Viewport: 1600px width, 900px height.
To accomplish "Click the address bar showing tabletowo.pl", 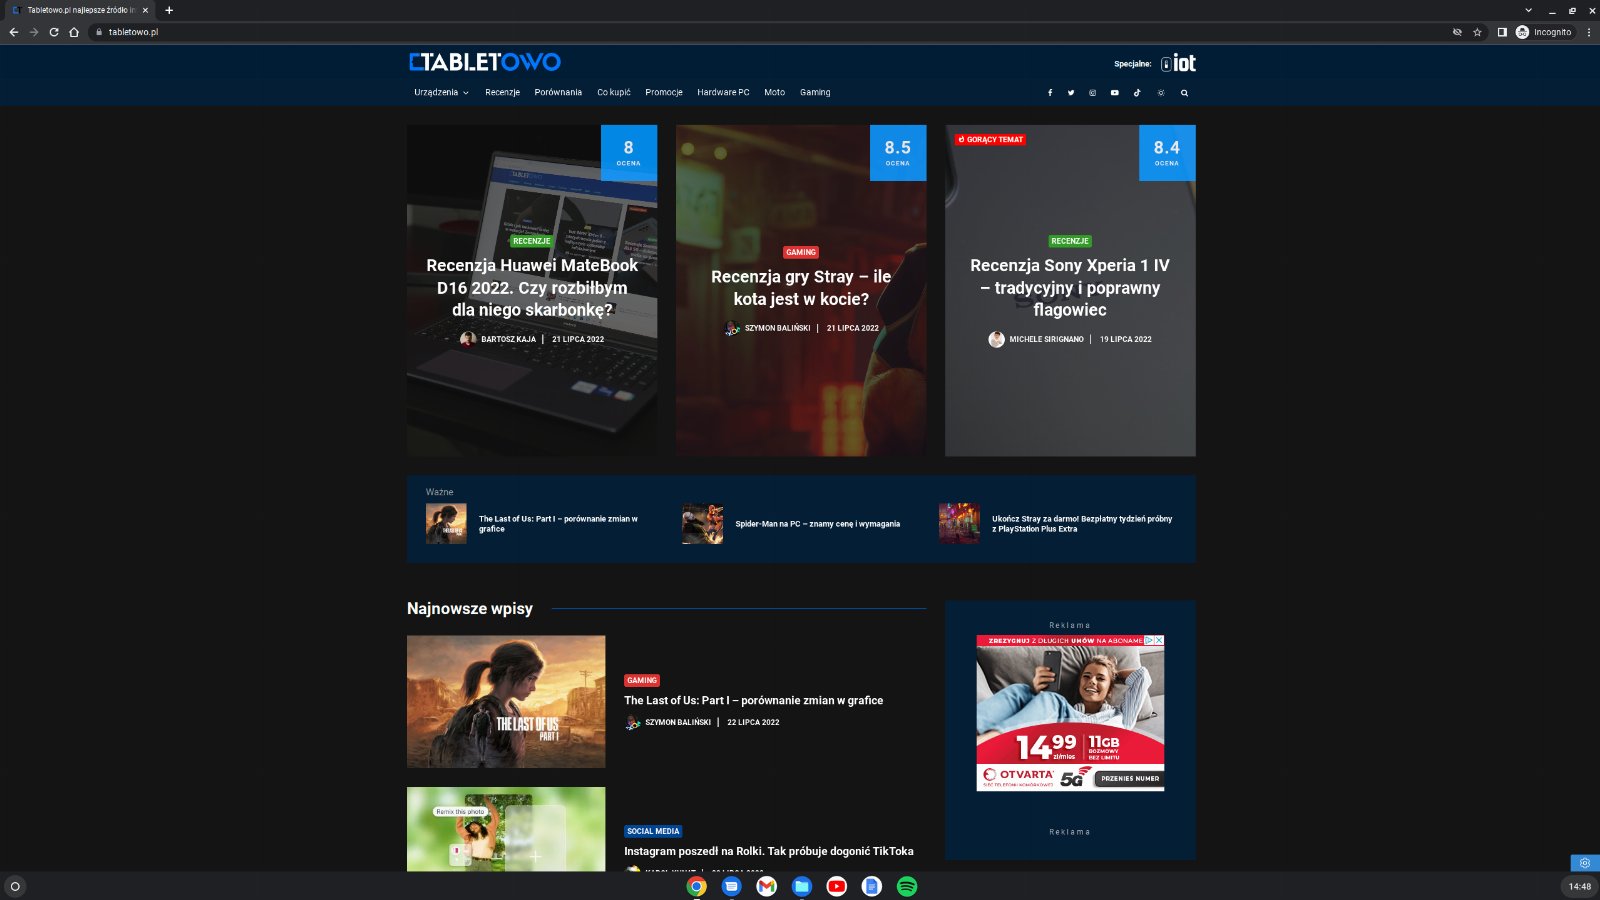I will point(770,32).
